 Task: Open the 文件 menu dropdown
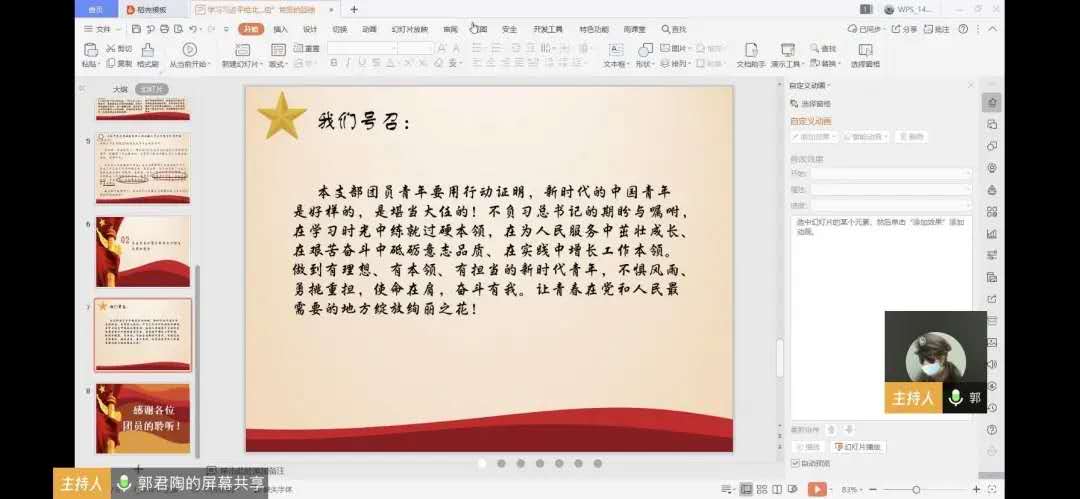[x=102, y=29]
